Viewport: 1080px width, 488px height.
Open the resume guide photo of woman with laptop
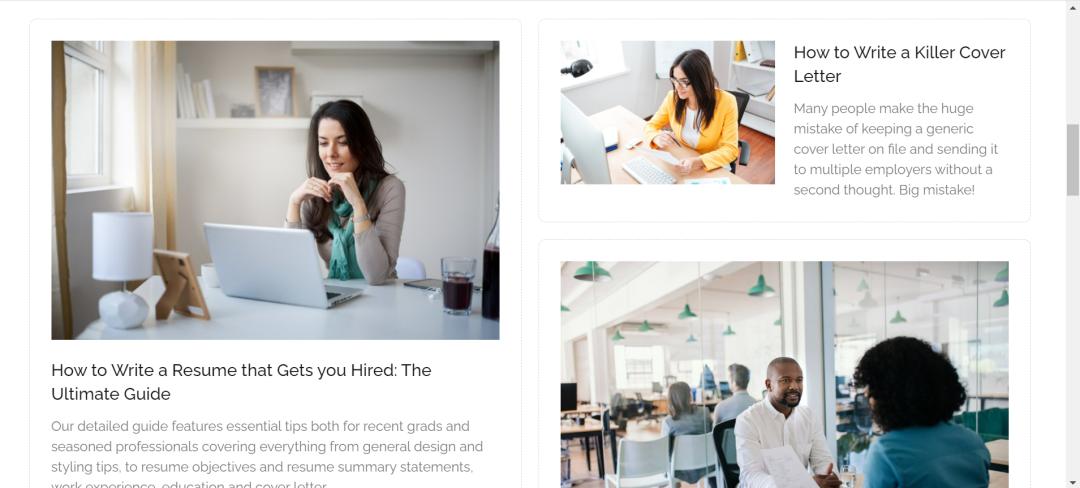275,190
